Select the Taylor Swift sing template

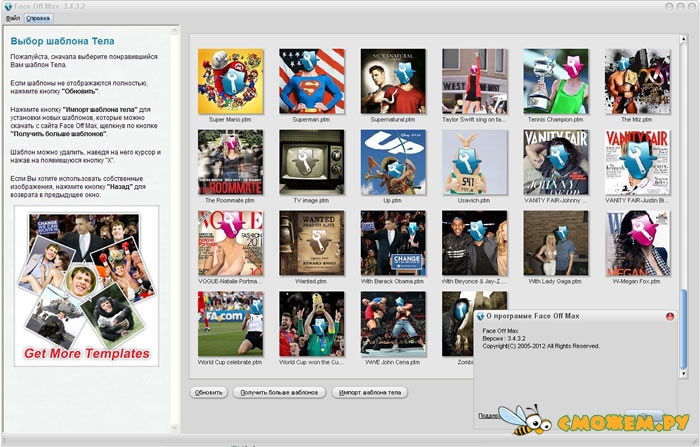click(x=475, y=81)
